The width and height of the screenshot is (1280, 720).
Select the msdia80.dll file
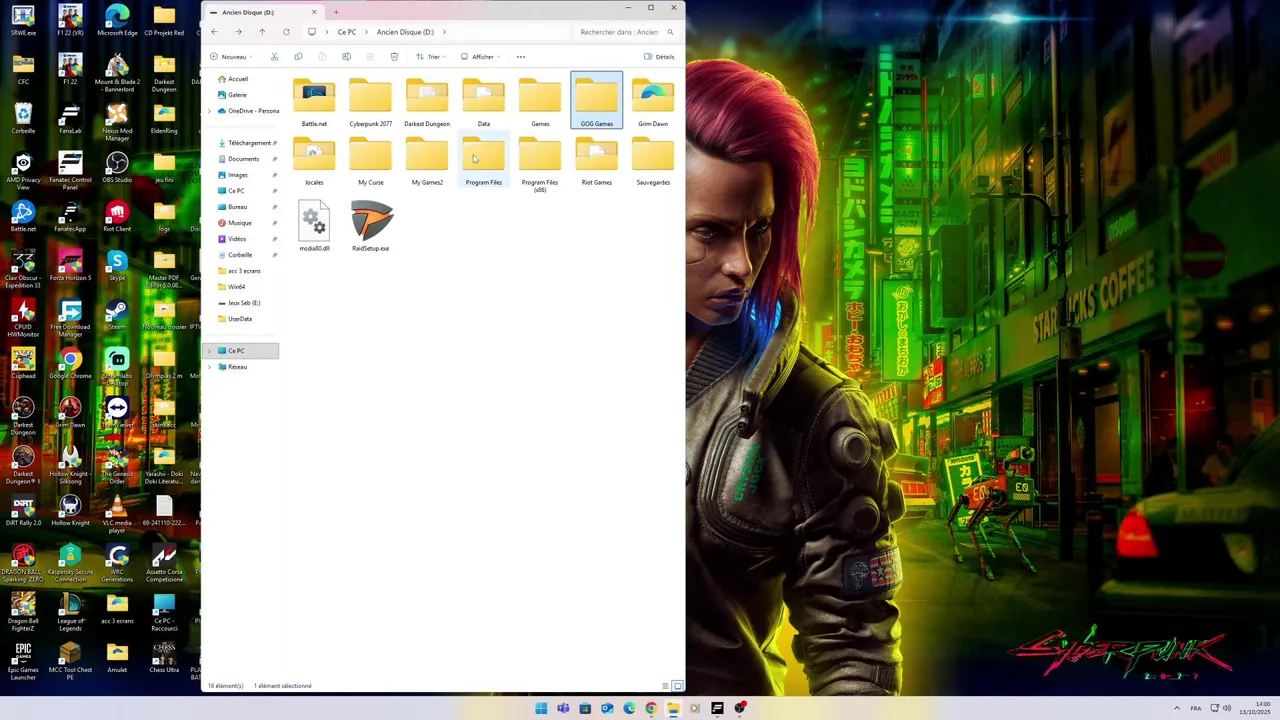[x=314, y=226]
